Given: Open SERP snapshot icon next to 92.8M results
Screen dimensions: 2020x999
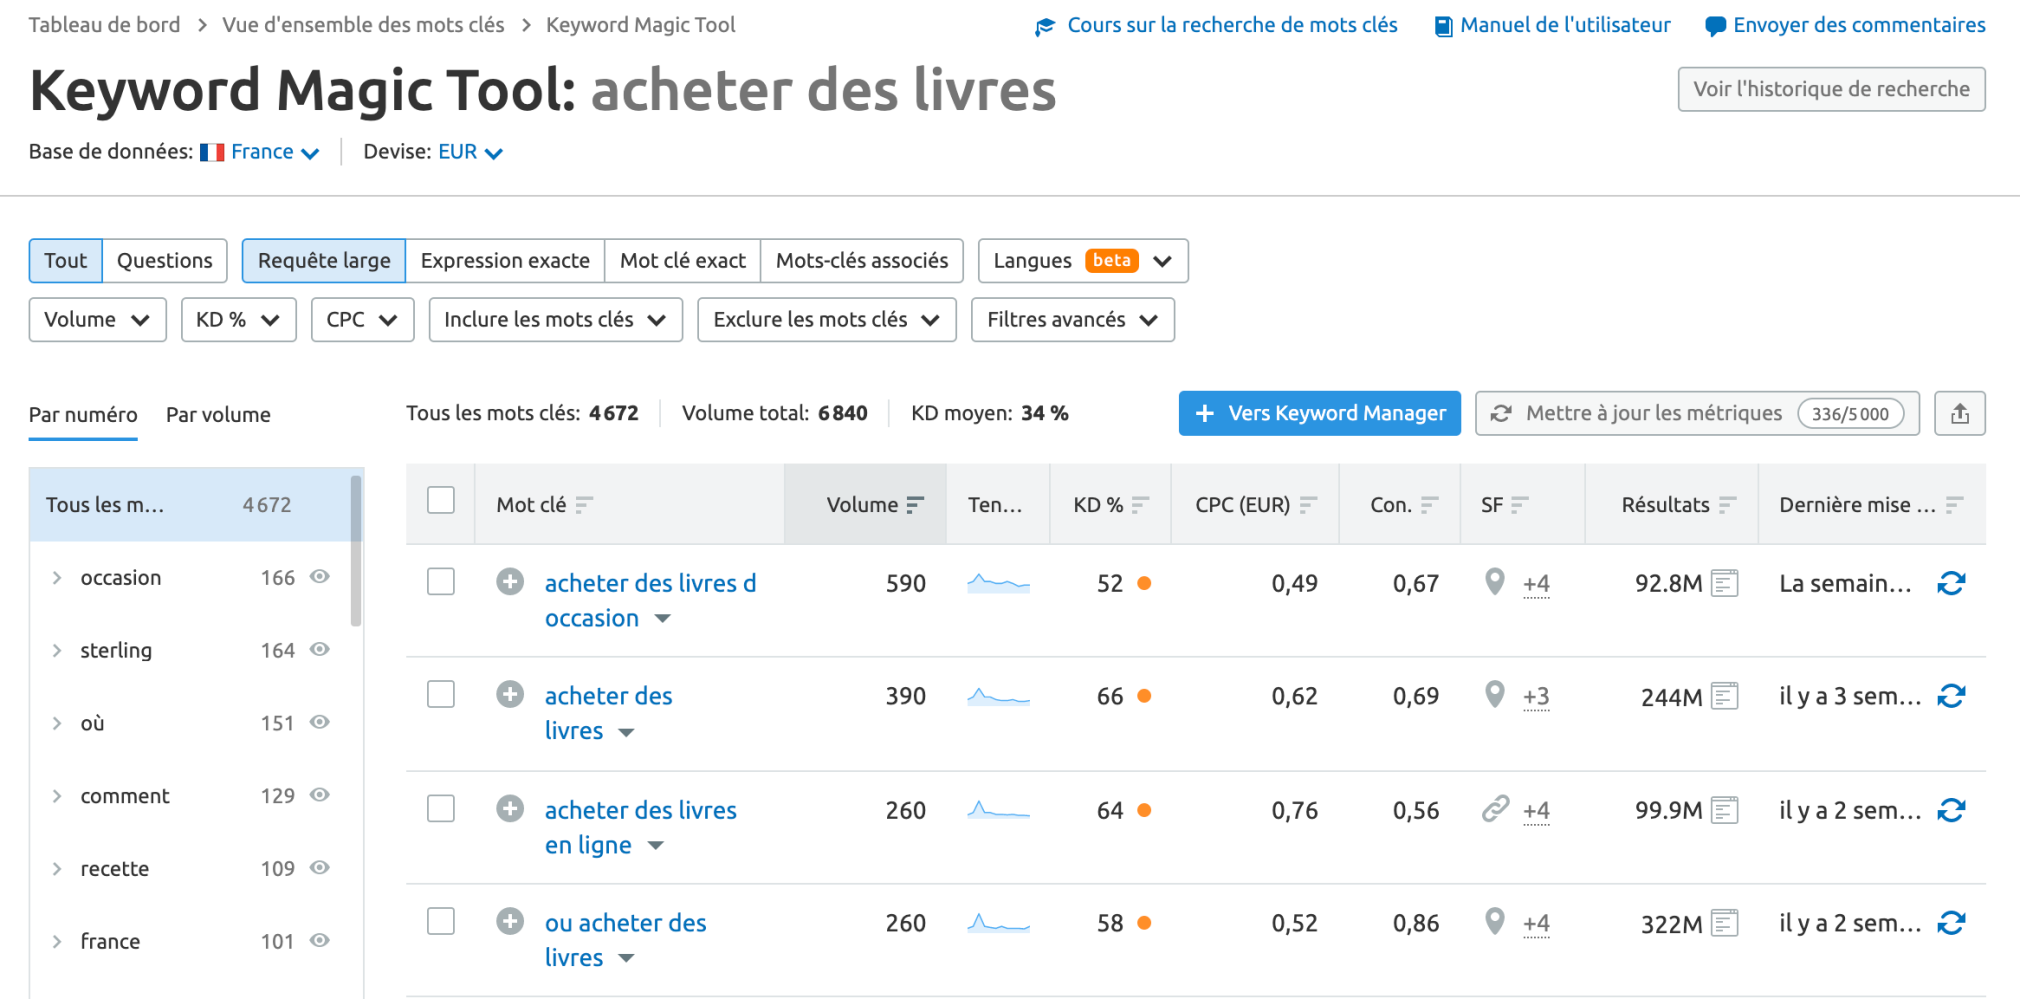Looking at the screenshot, I should pos(1723,583).
